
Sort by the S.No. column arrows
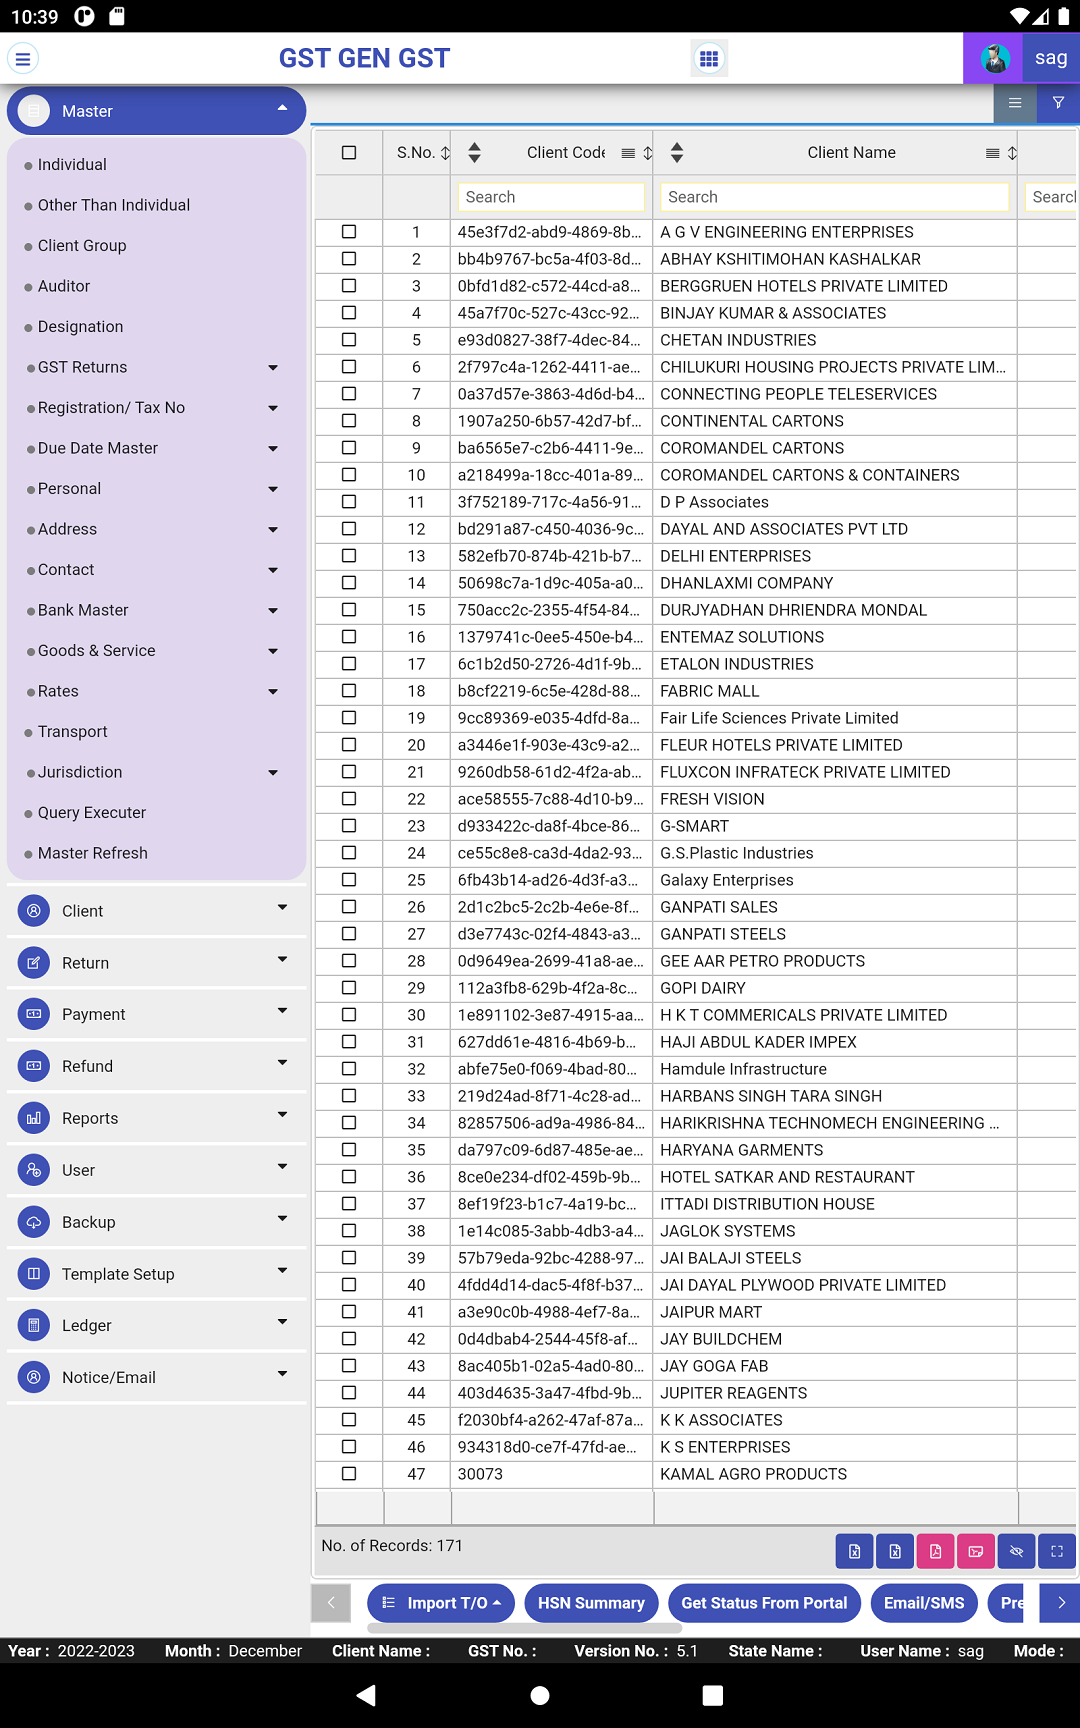tap(445, 153)
